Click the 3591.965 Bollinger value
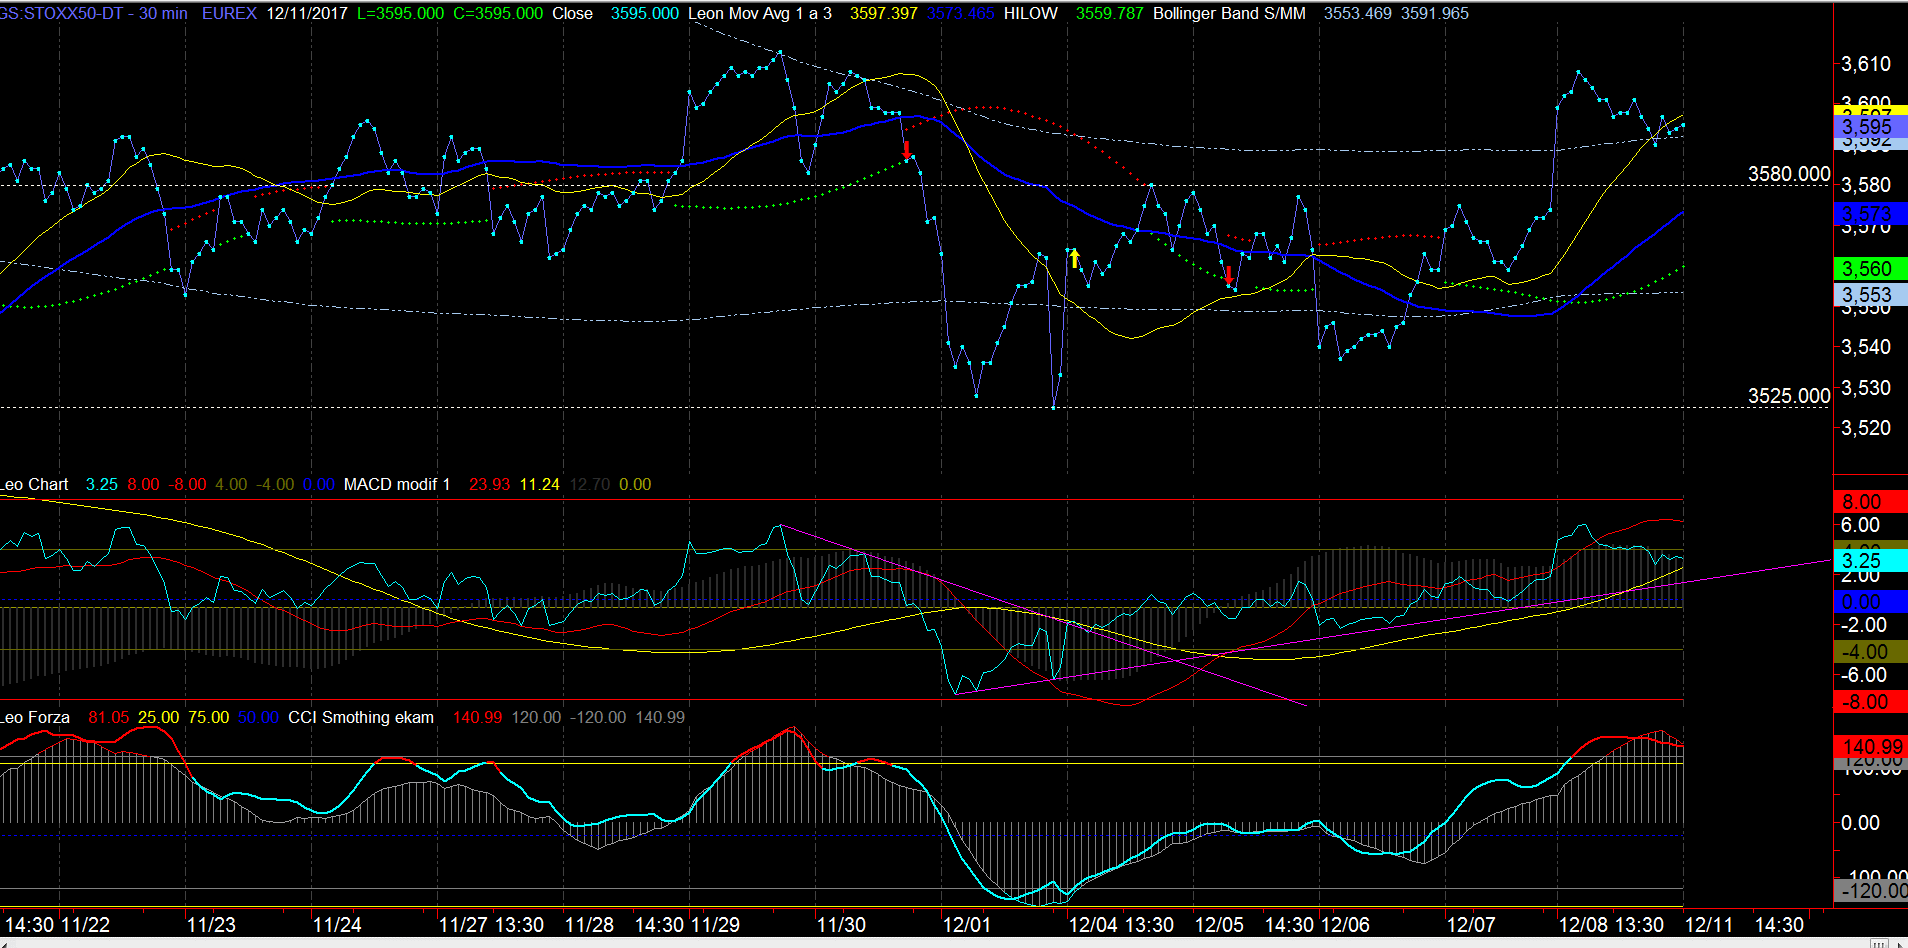Image resolution: width=1908 pixels, height=948 pixels. 1435,14
